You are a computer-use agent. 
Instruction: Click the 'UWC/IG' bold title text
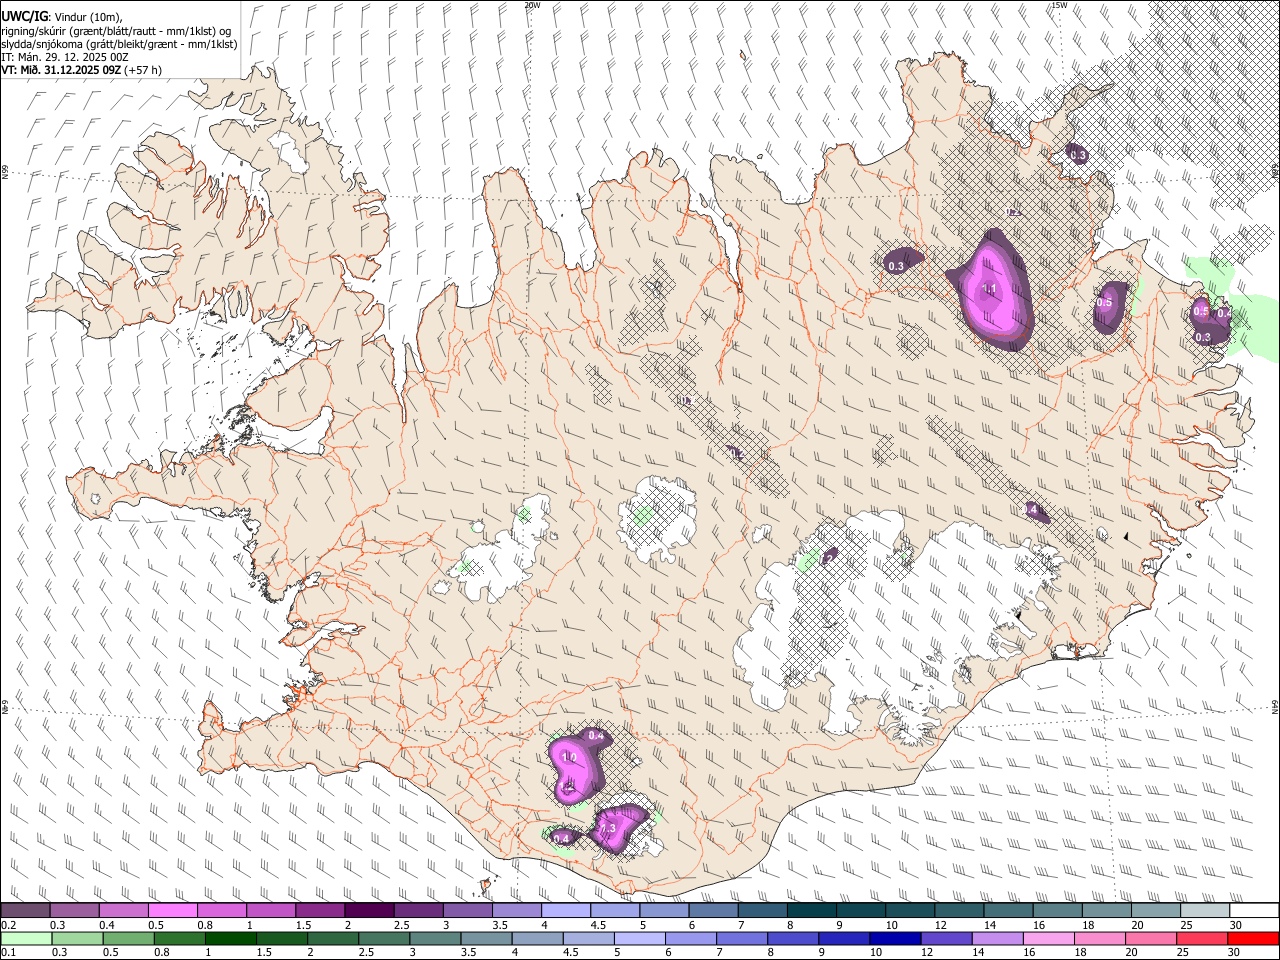[x=24, y=16]
